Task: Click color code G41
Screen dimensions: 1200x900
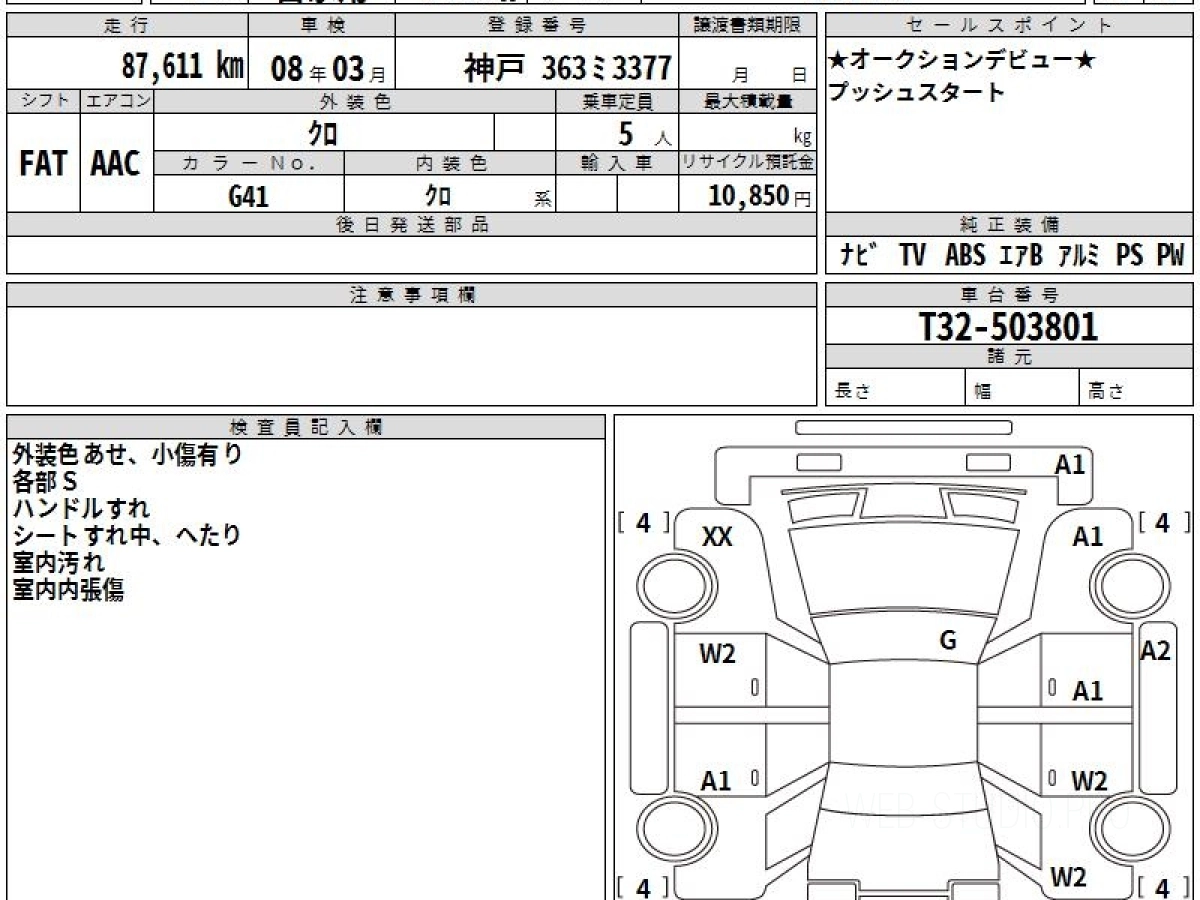Action: [x=248, y=196]
